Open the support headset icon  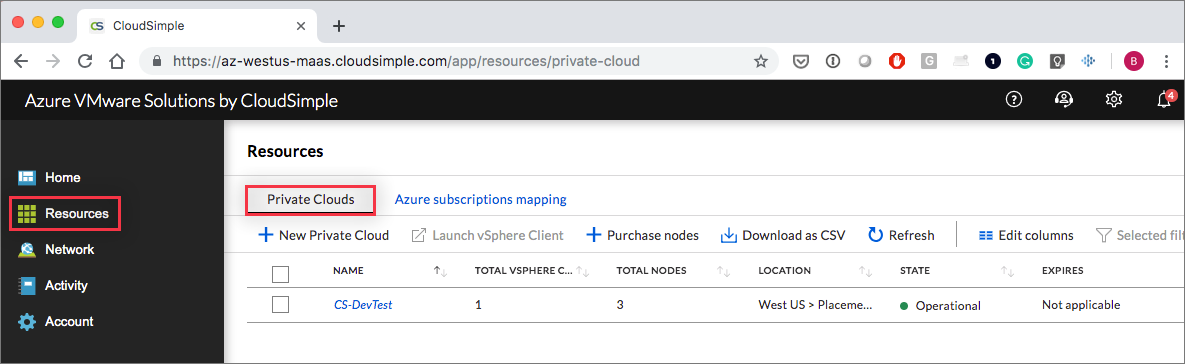point(1063,99)
